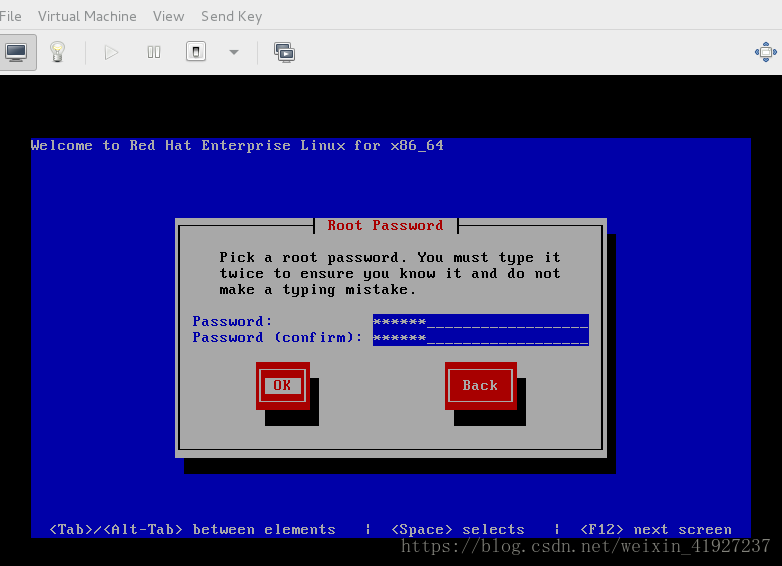Expand the shutdown options dropdown arrow
This screenshot has height=566, width=782.
pyautogui.click(x=233, y=52)
